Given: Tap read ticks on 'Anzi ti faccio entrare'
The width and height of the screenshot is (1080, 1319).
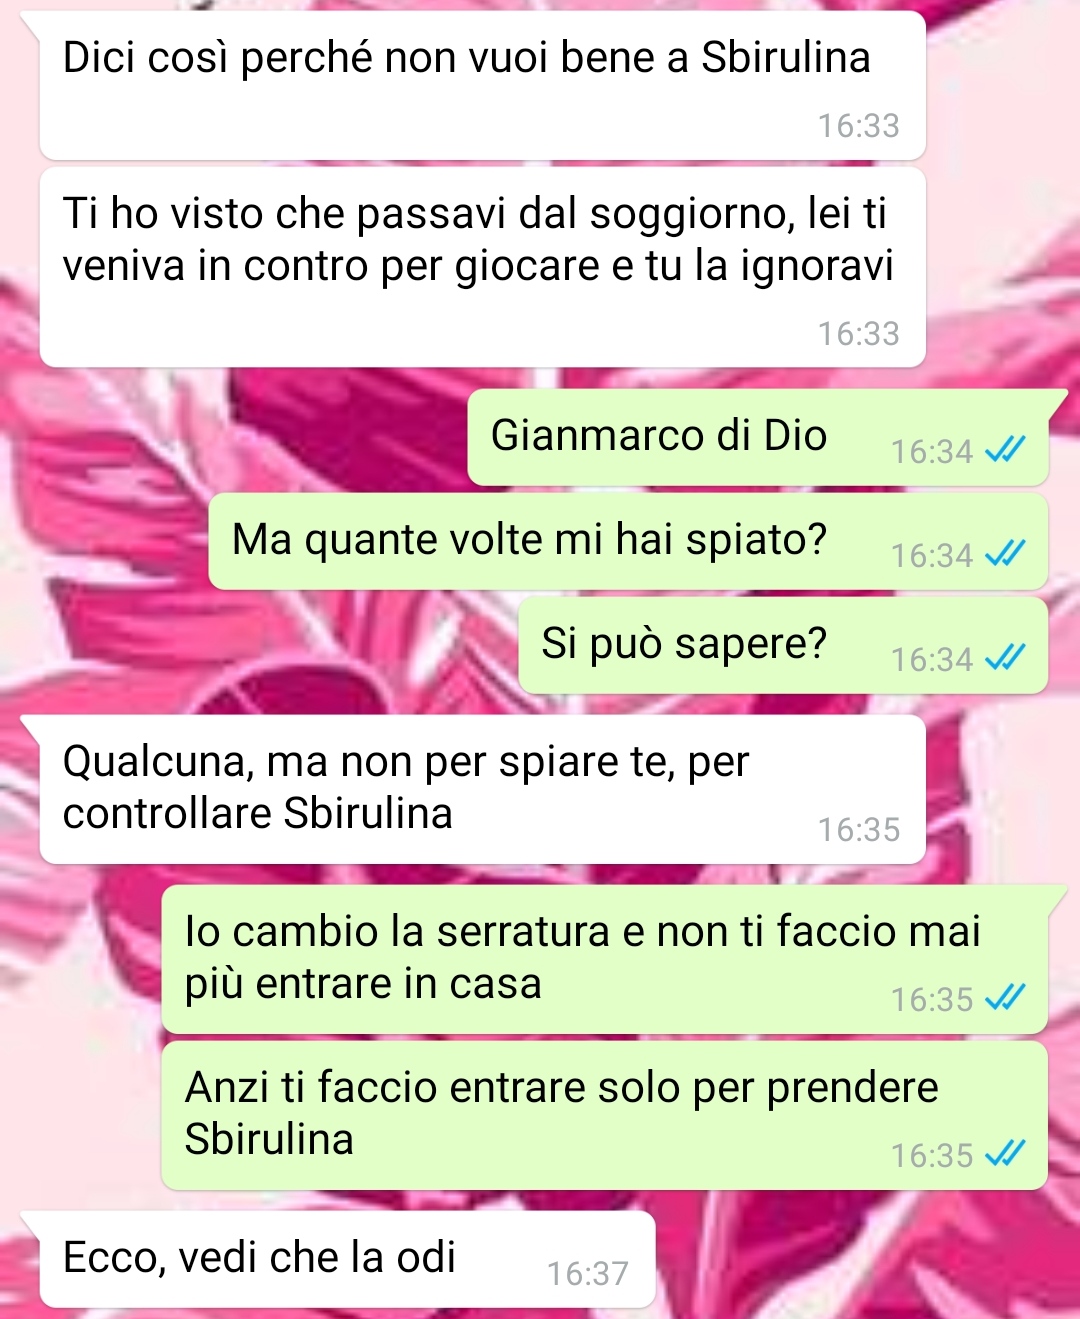Looking at the screenshot, I should coord(1004,1154).
